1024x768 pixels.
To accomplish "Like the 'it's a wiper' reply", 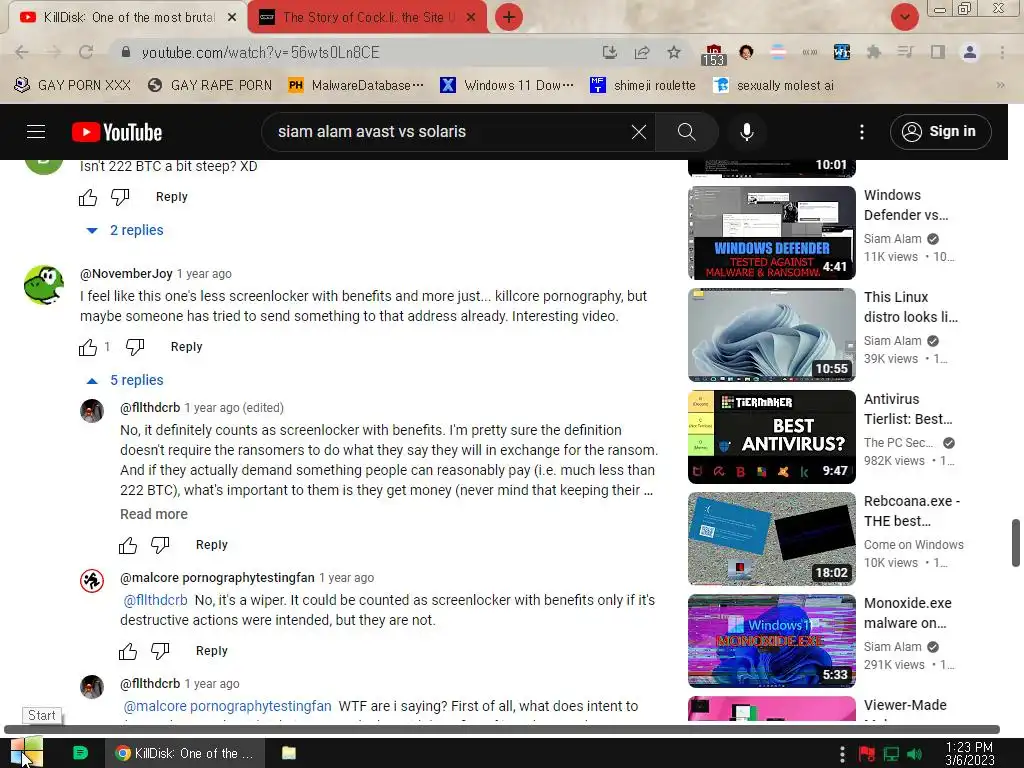I will coord(128,651).
